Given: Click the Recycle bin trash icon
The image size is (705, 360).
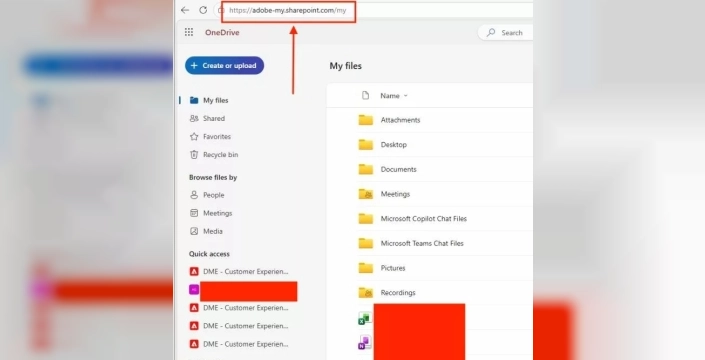Looking at the screenshot, I should (x=194, y=155).
